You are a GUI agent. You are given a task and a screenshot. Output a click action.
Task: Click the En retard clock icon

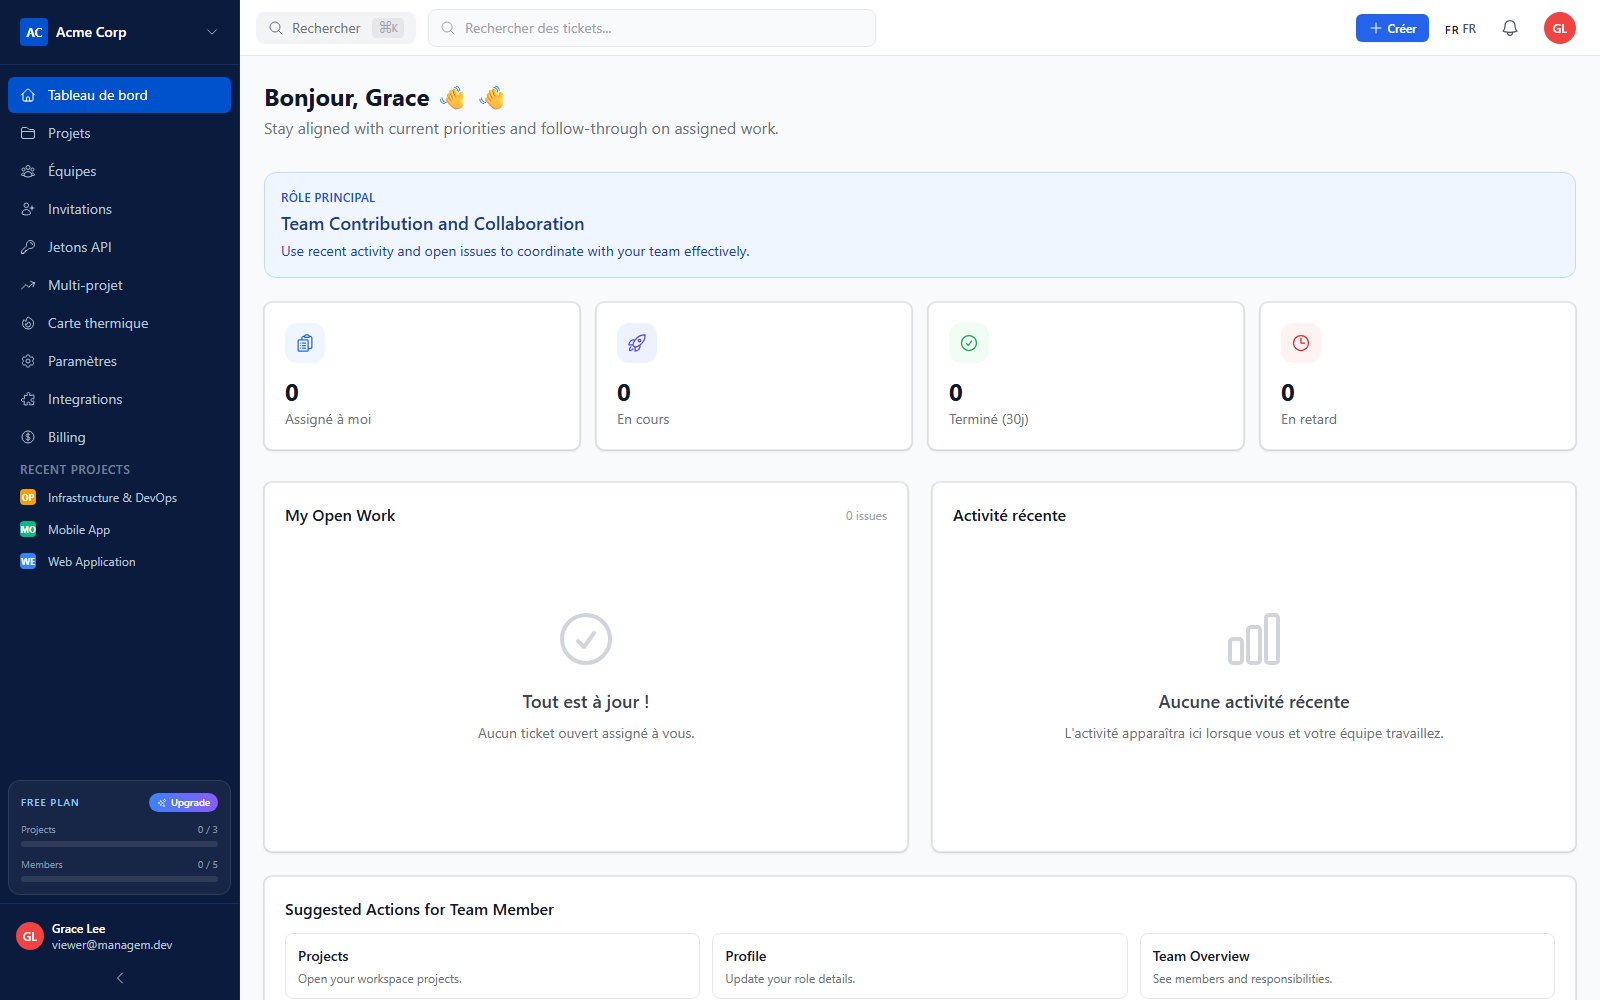1301,343
